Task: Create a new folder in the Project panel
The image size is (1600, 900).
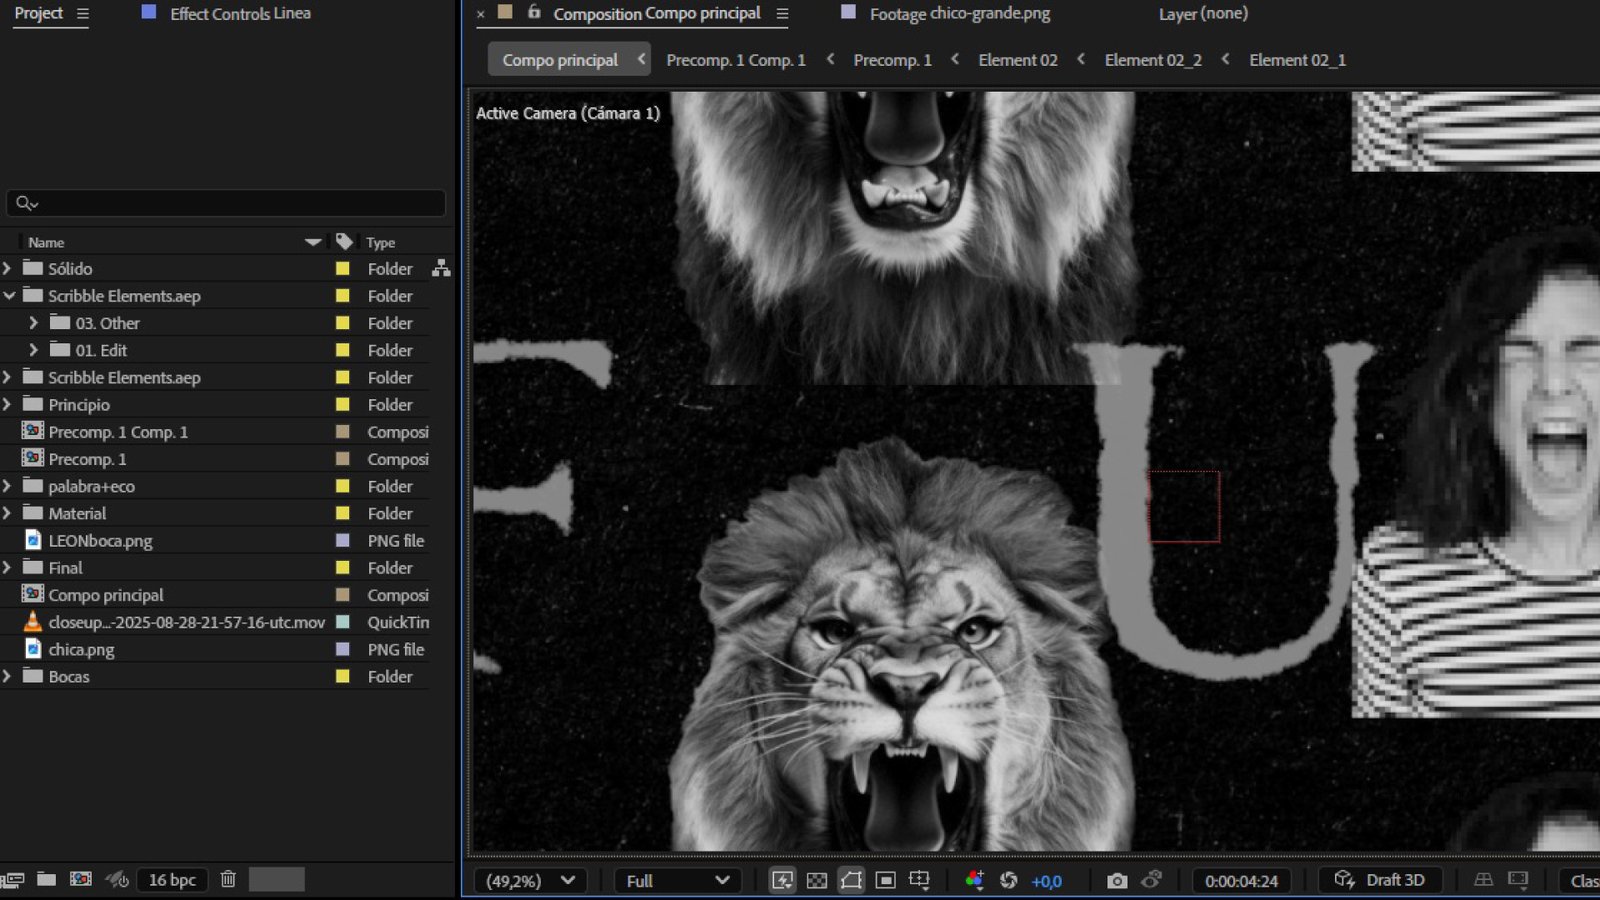Action: click(x=46, y=879)
